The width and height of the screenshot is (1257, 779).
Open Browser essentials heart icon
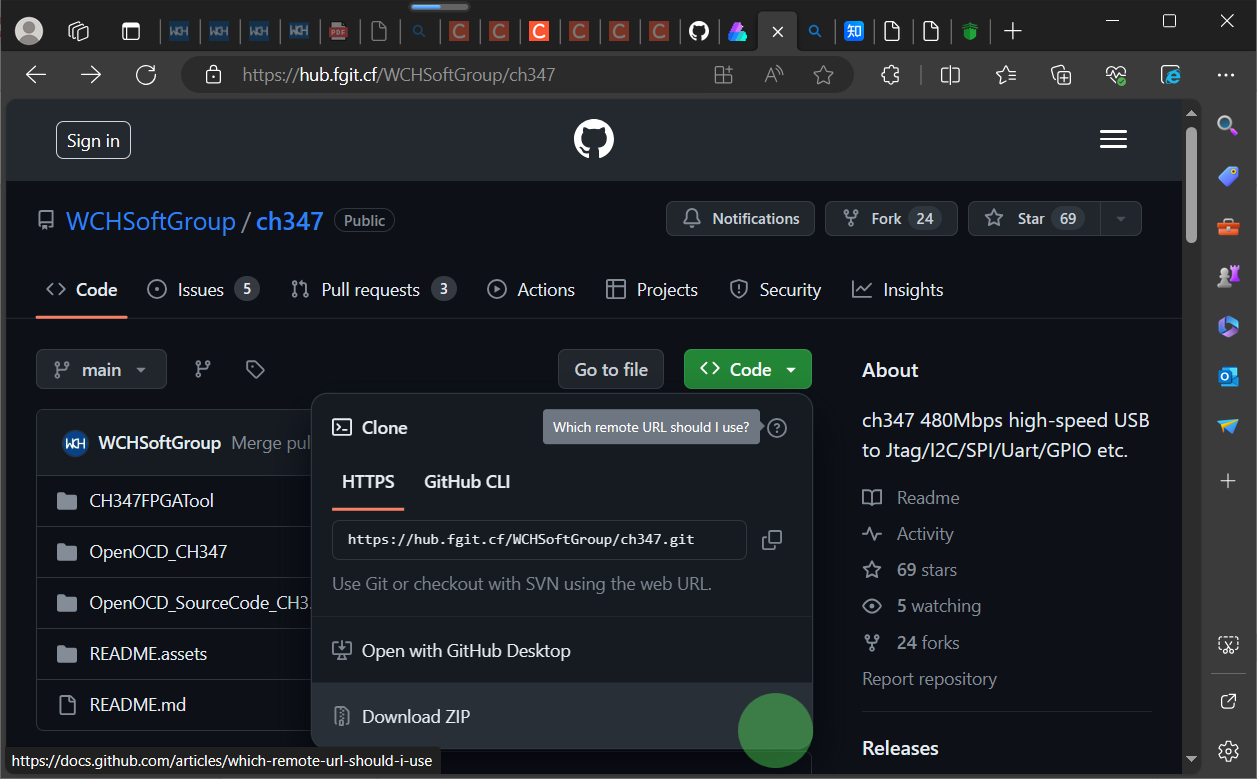click(1116, 75)
